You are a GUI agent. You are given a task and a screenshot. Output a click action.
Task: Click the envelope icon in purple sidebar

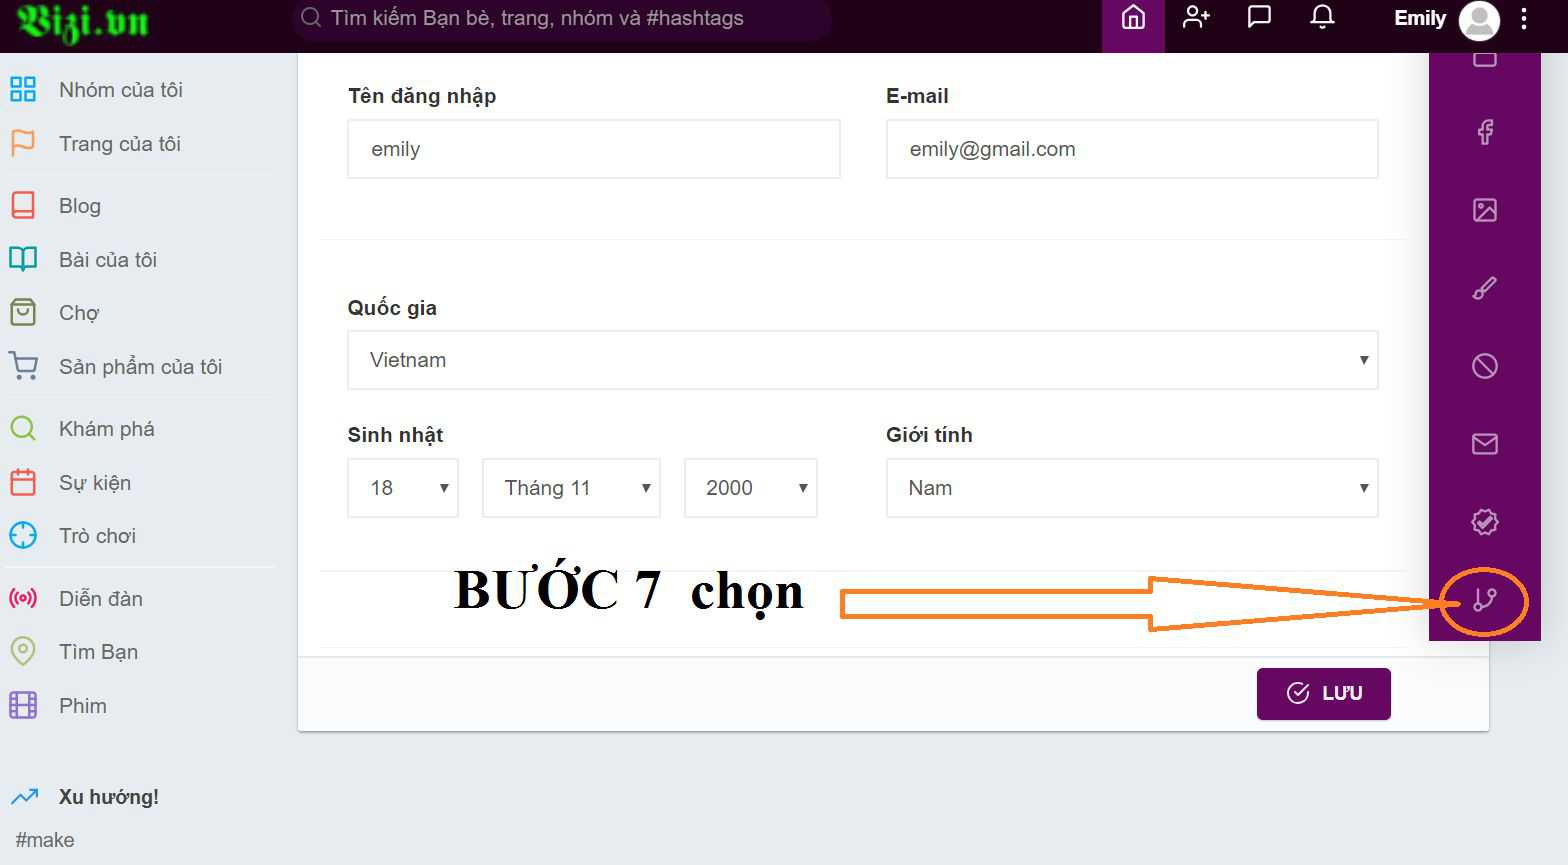coord(1485,444)
